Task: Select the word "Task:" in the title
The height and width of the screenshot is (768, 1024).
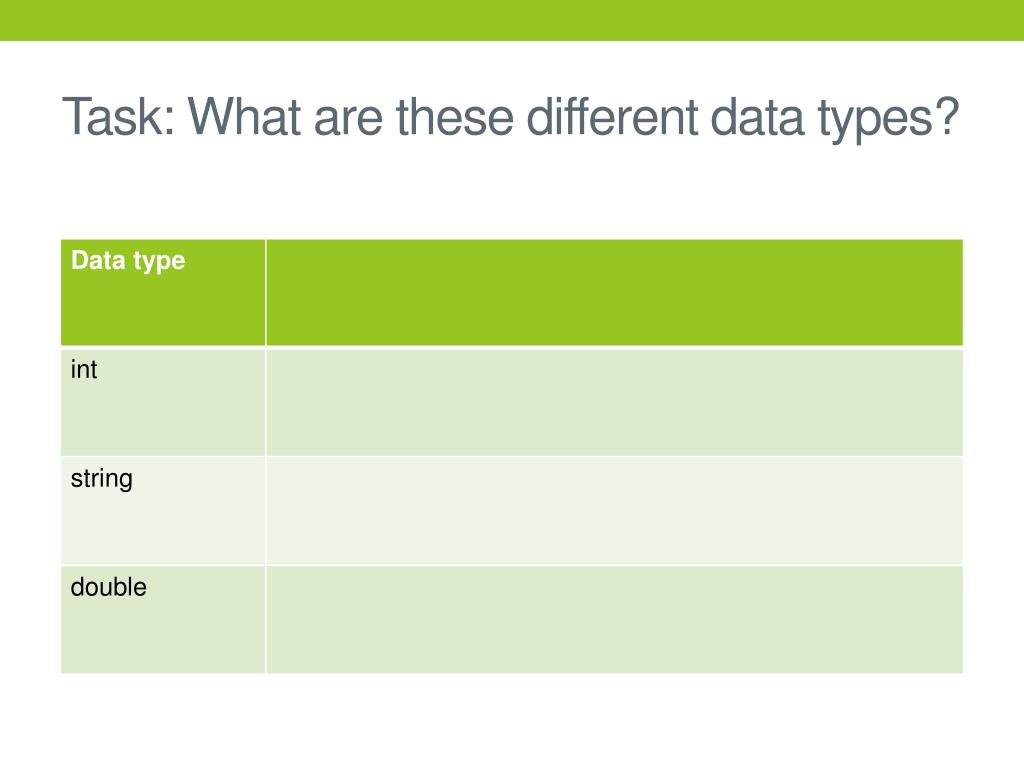Action: point(119,116)
